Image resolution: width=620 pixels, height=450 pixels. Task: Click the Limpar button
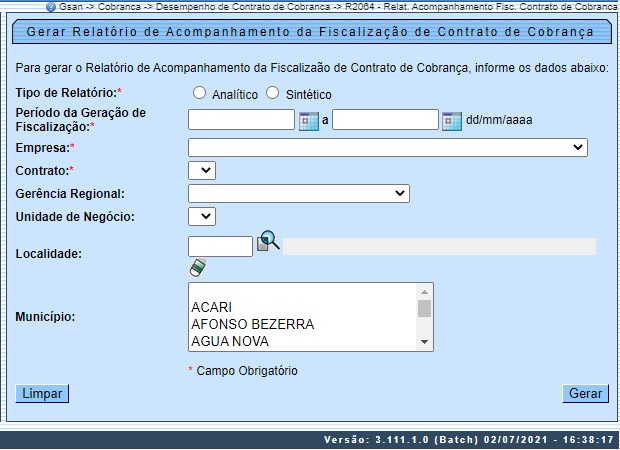click(42, 393)
